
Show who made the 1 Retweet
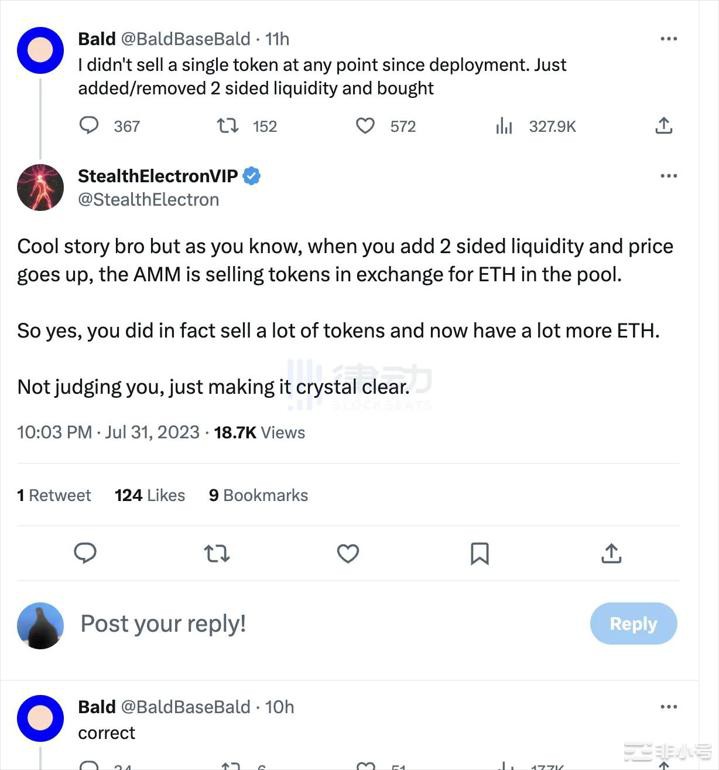tap(54, 495)
